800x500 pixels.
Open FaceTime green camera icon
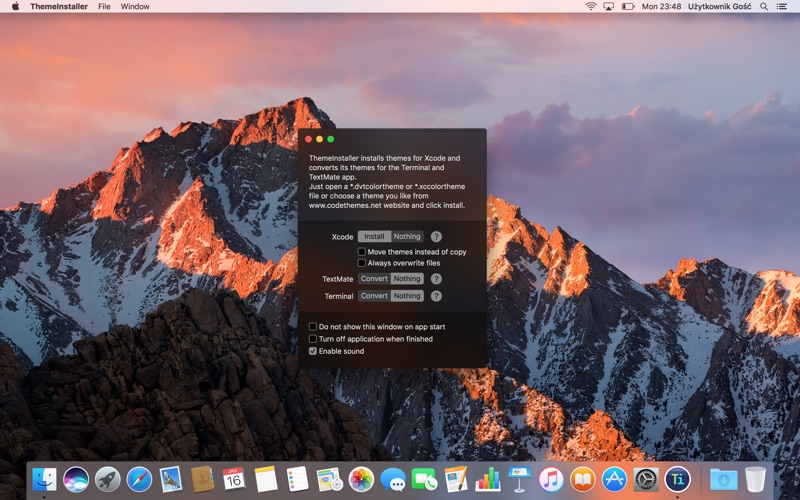tap(424, 480)
